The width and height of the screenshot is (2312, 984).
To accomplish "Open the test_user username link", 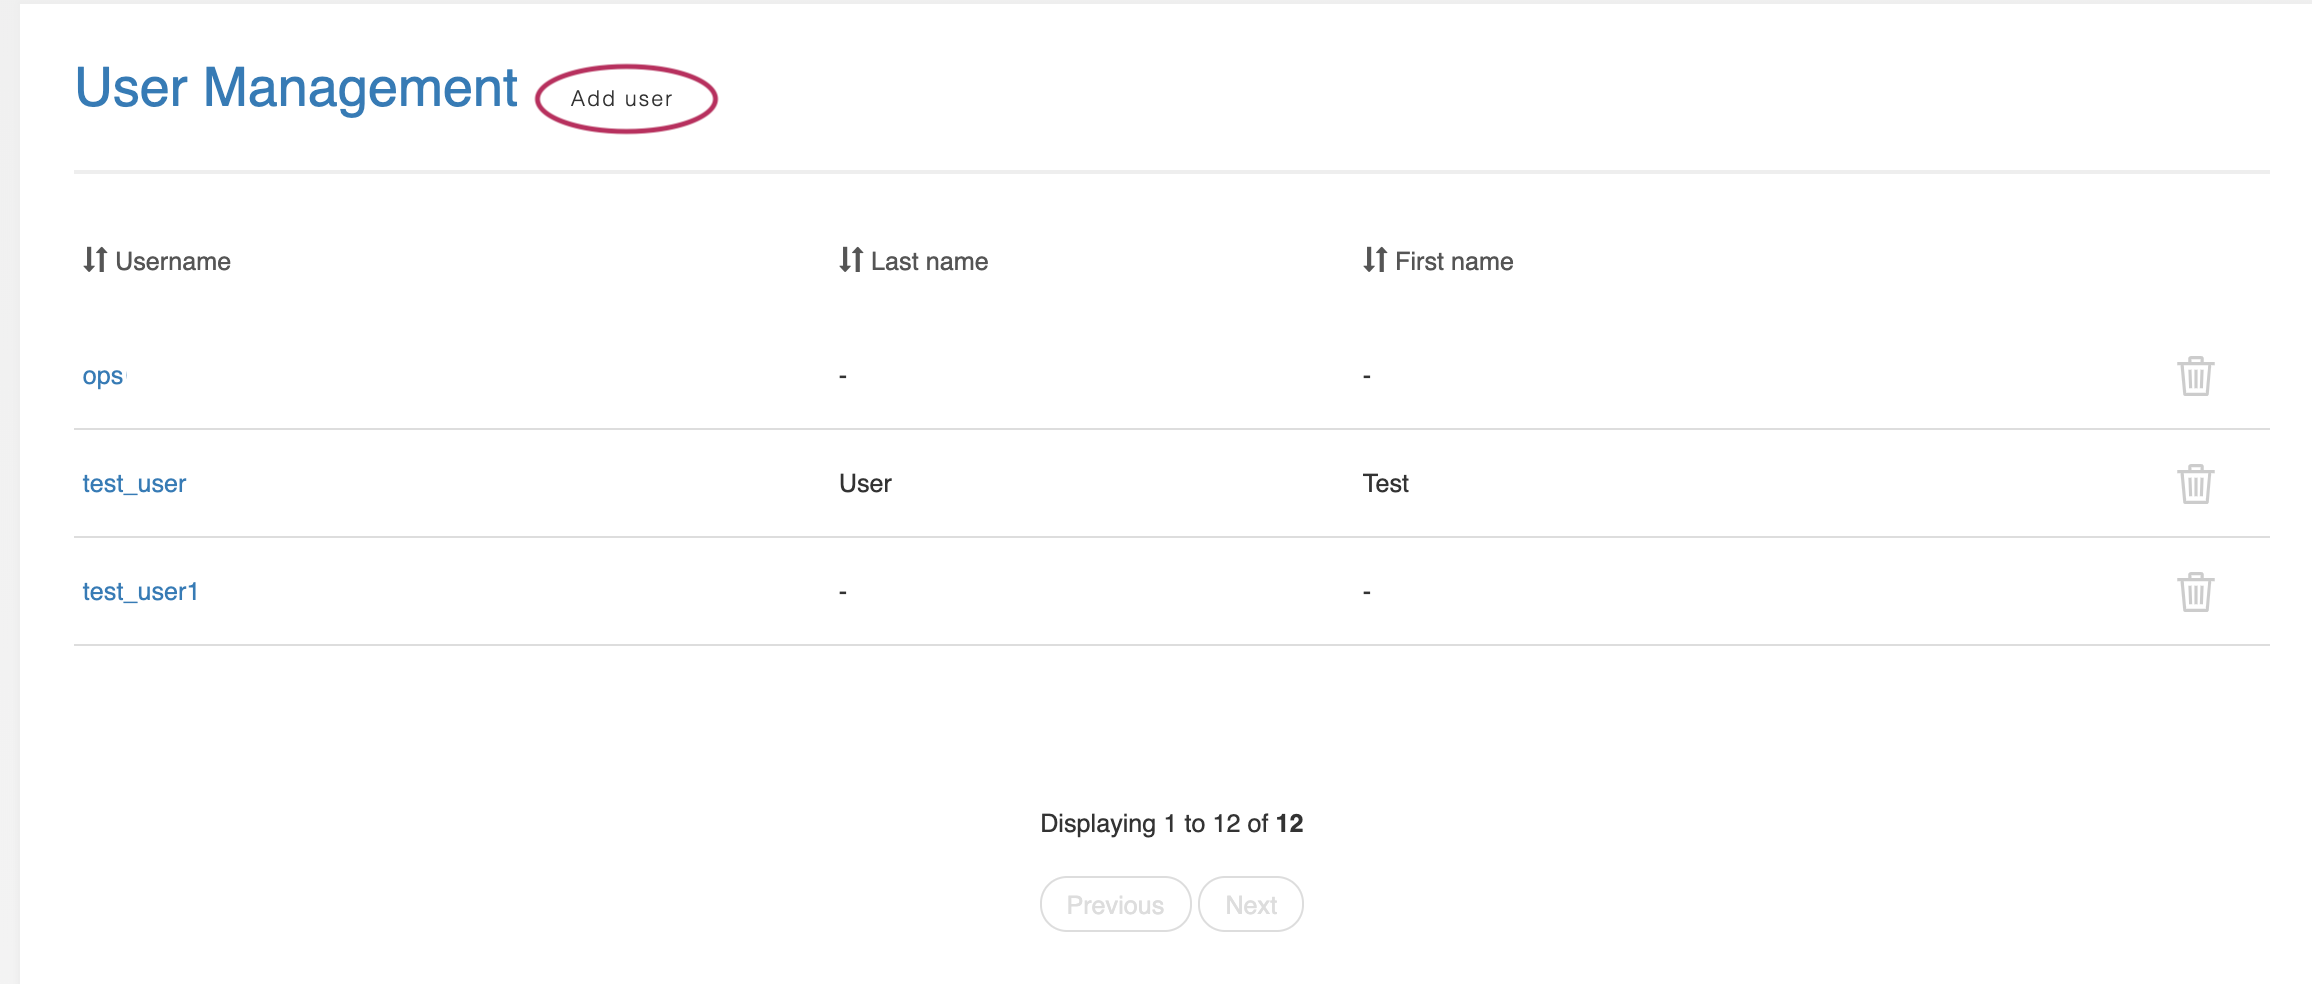I will click(134, 484).
